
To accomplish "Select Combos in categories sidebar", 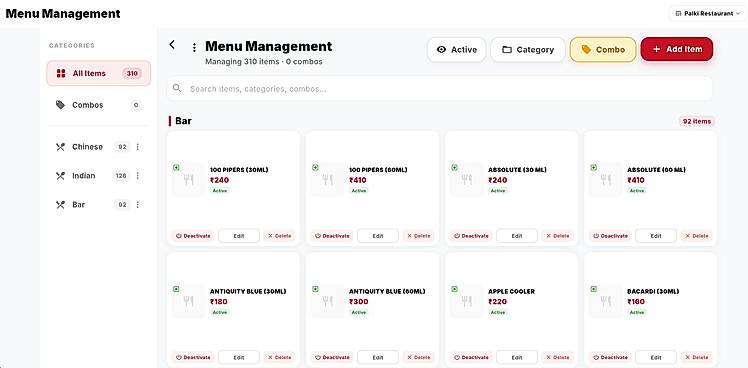I will click(99, 105).
